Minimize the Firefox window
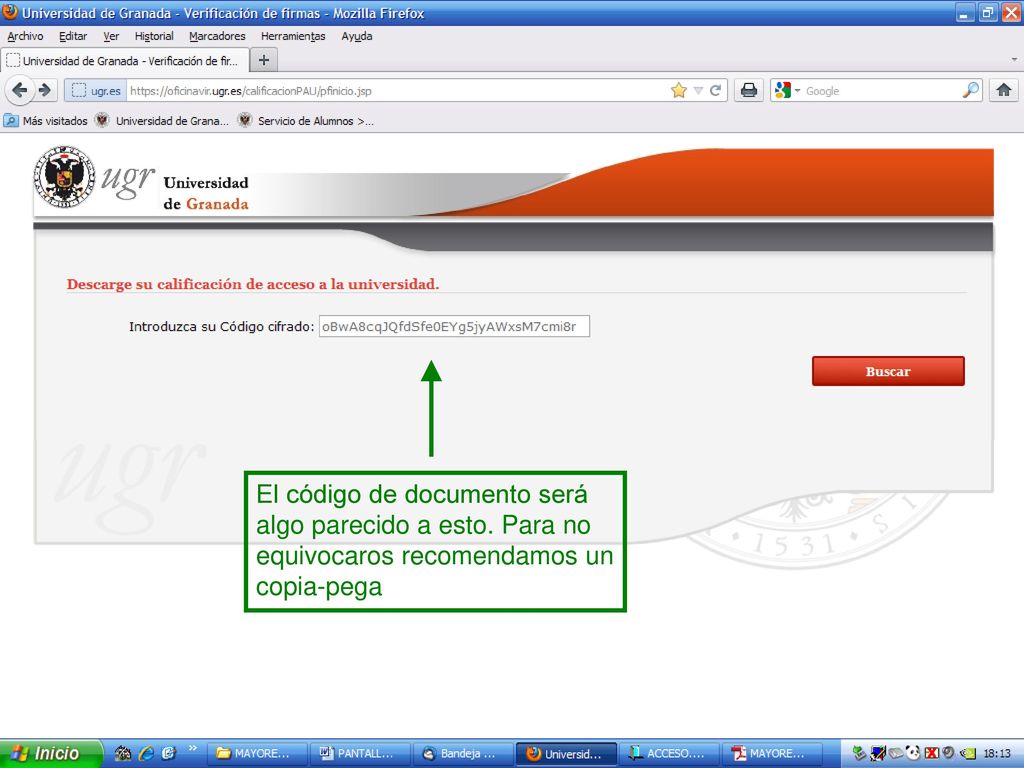Image resolution: width=1024 pixels, height=768 pixels. [965, 12]
